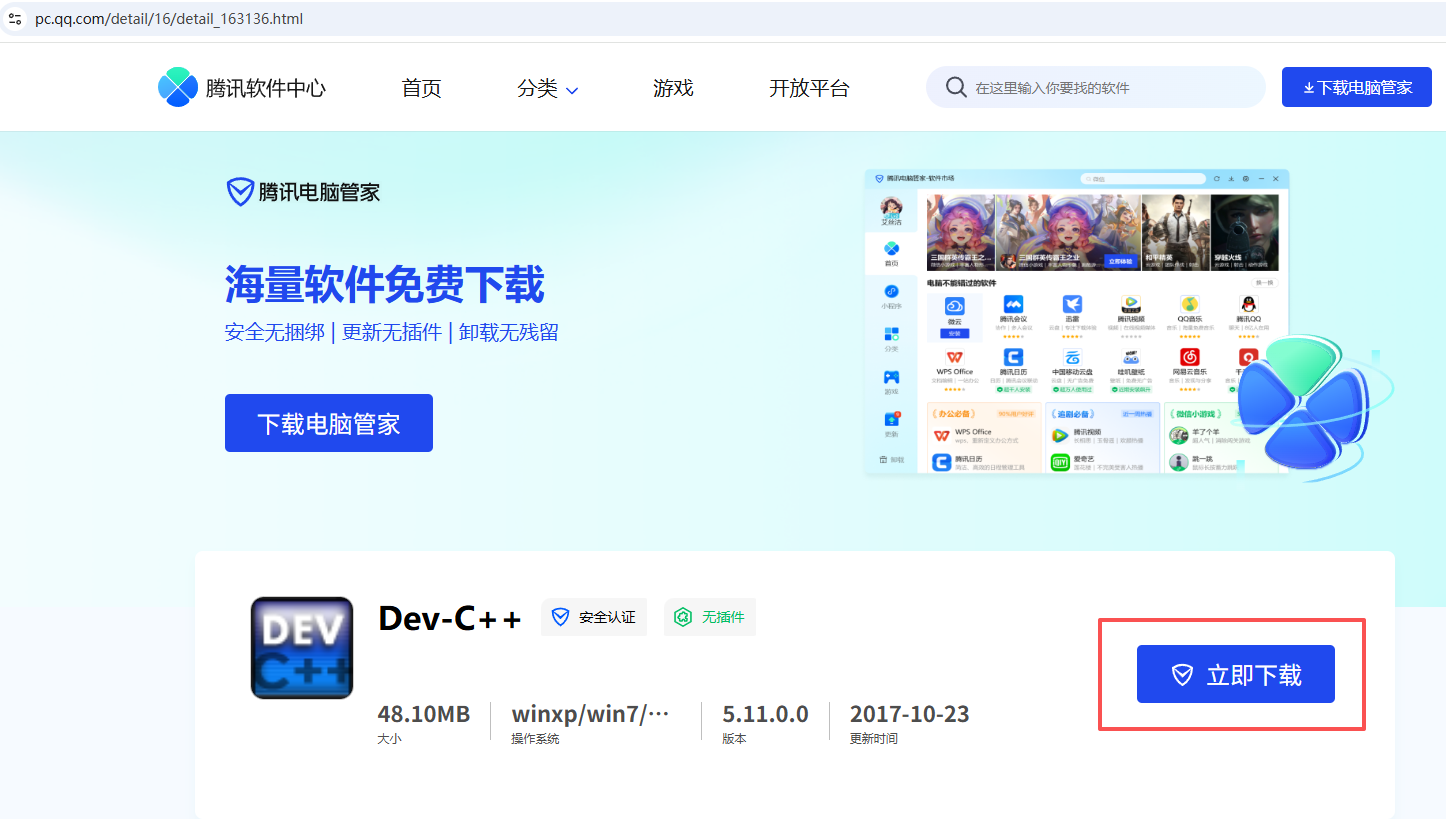Click the large 下载电脑管家 banner button
This screenshot has width=1446, height=819.
coord(329,423)
